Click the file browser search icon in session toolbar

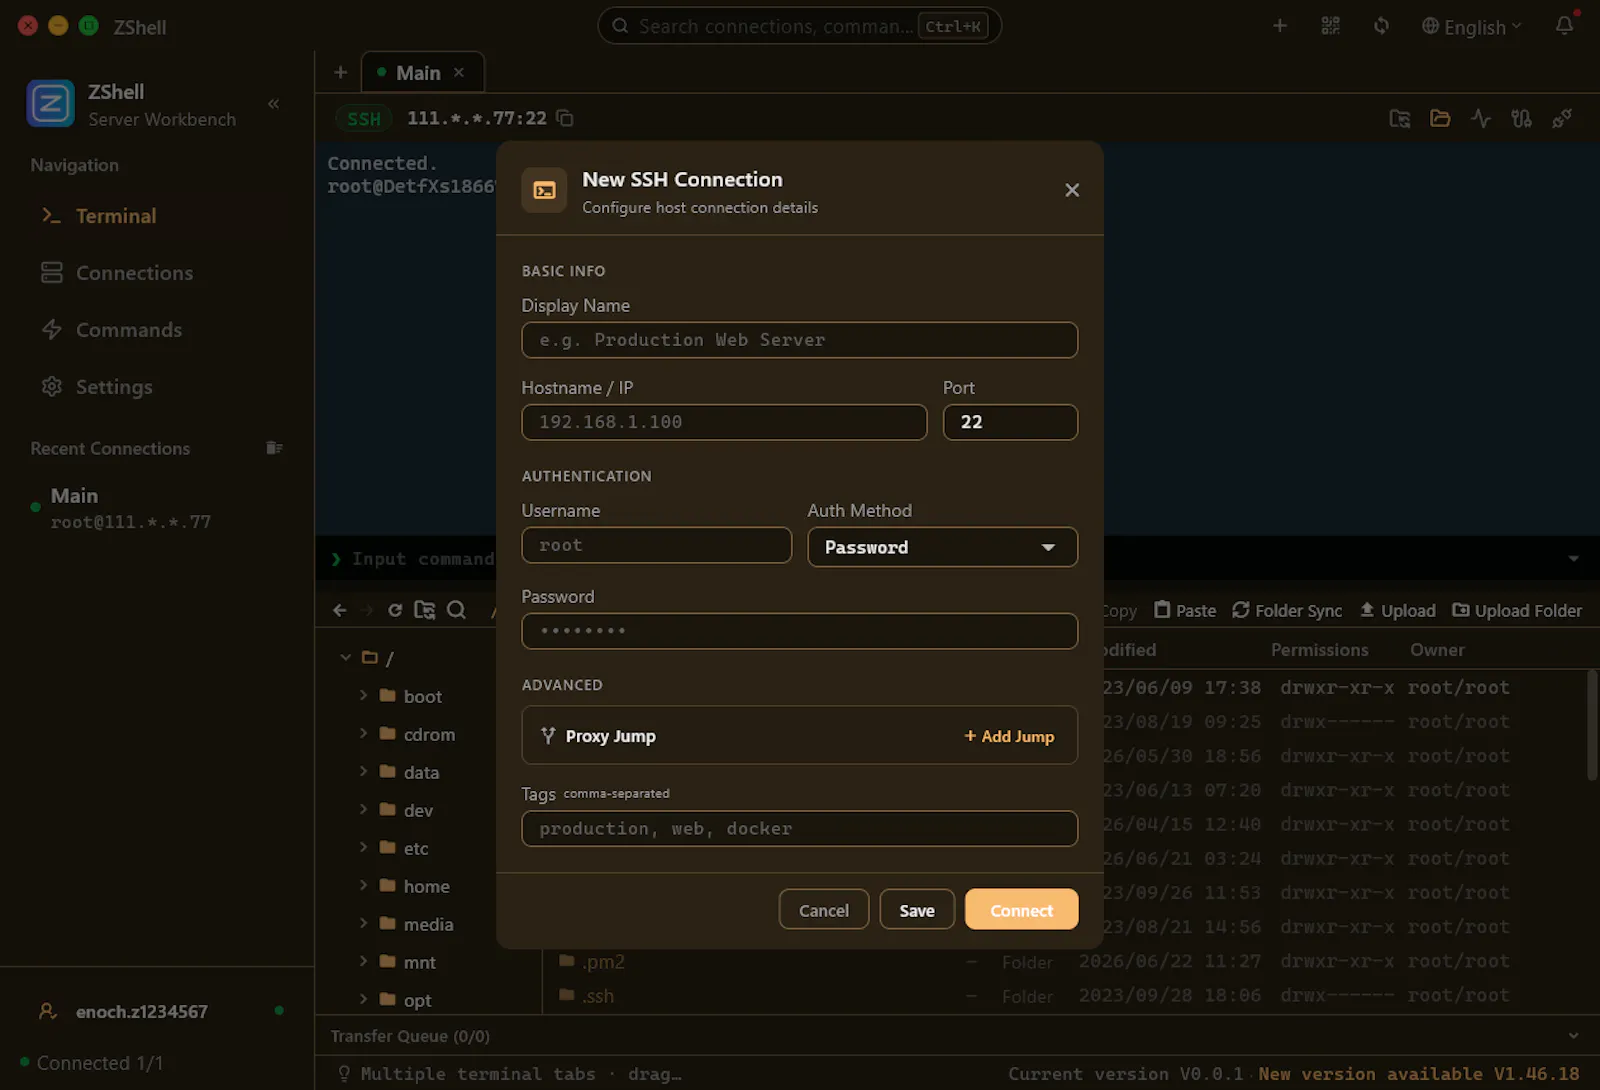(1400, 119)
